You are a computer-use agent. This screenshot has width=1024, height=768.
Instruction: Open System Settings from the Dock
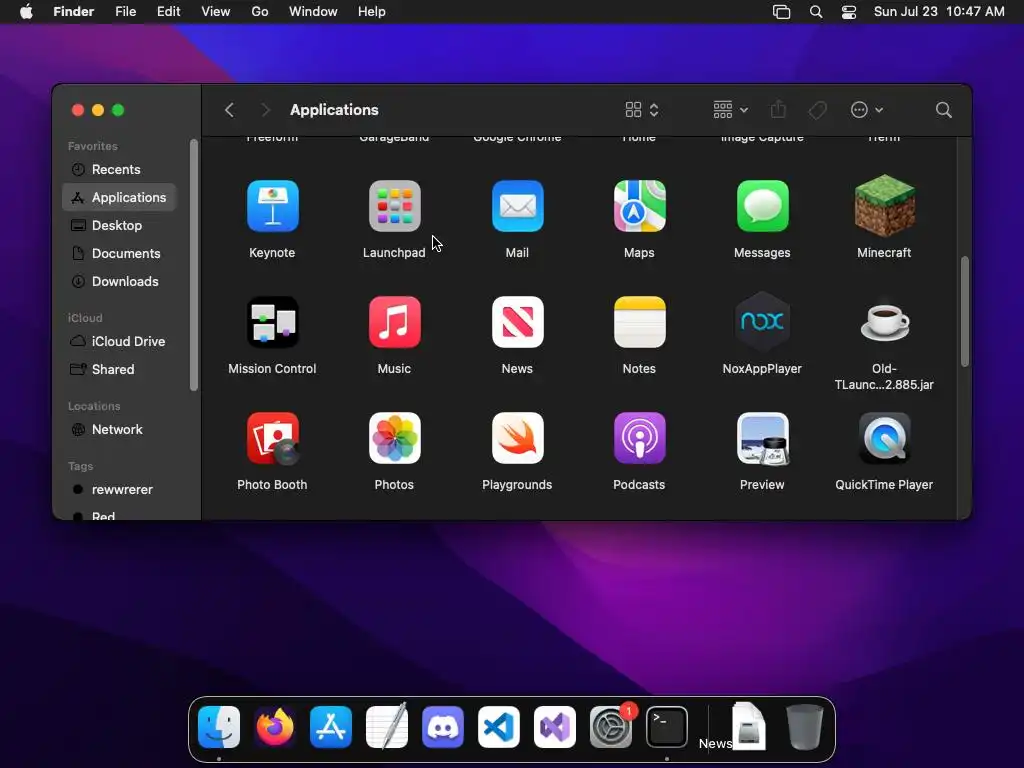(x=611, y=726)
